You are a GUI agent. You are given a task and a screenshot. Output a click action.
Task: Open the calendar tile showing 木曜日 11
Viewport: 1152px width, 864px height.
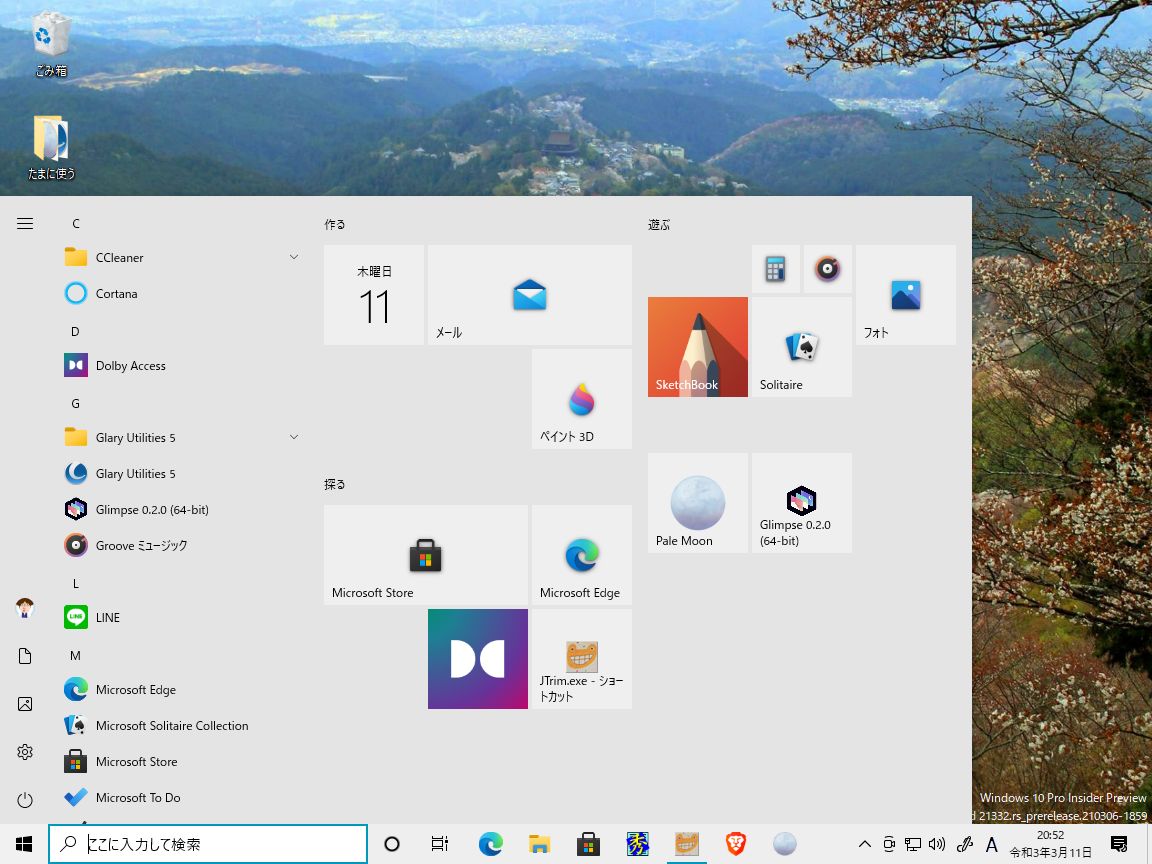tap(374, 295)
